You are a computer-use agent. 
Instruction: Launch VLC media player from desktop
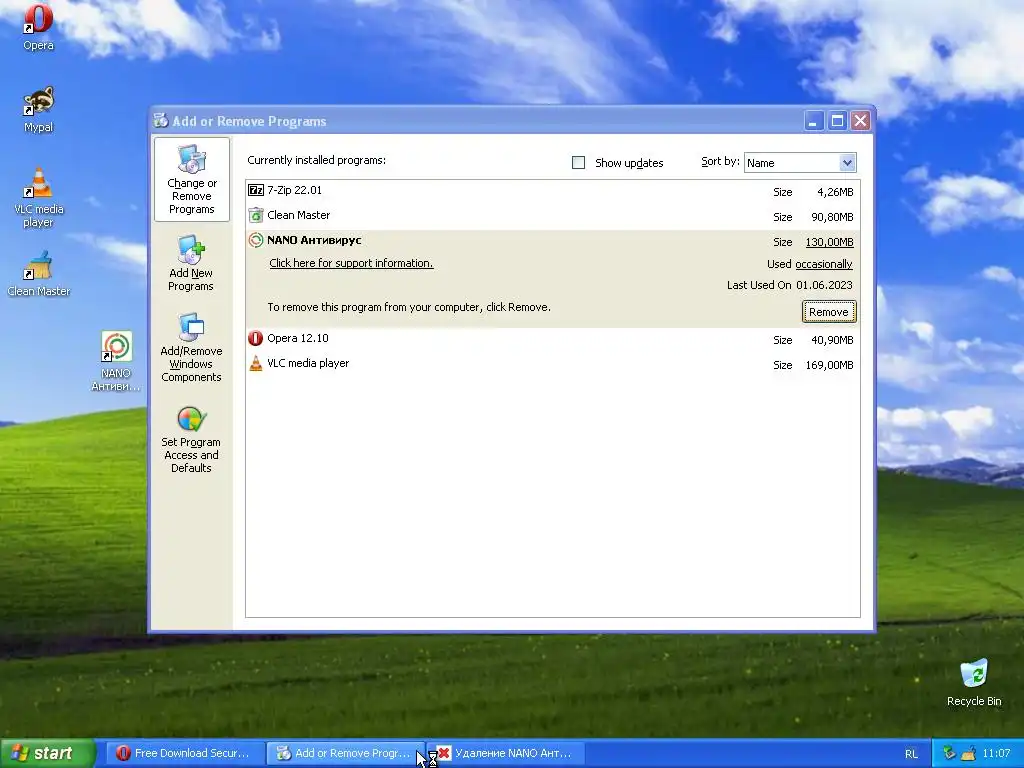tap(39, 198)
